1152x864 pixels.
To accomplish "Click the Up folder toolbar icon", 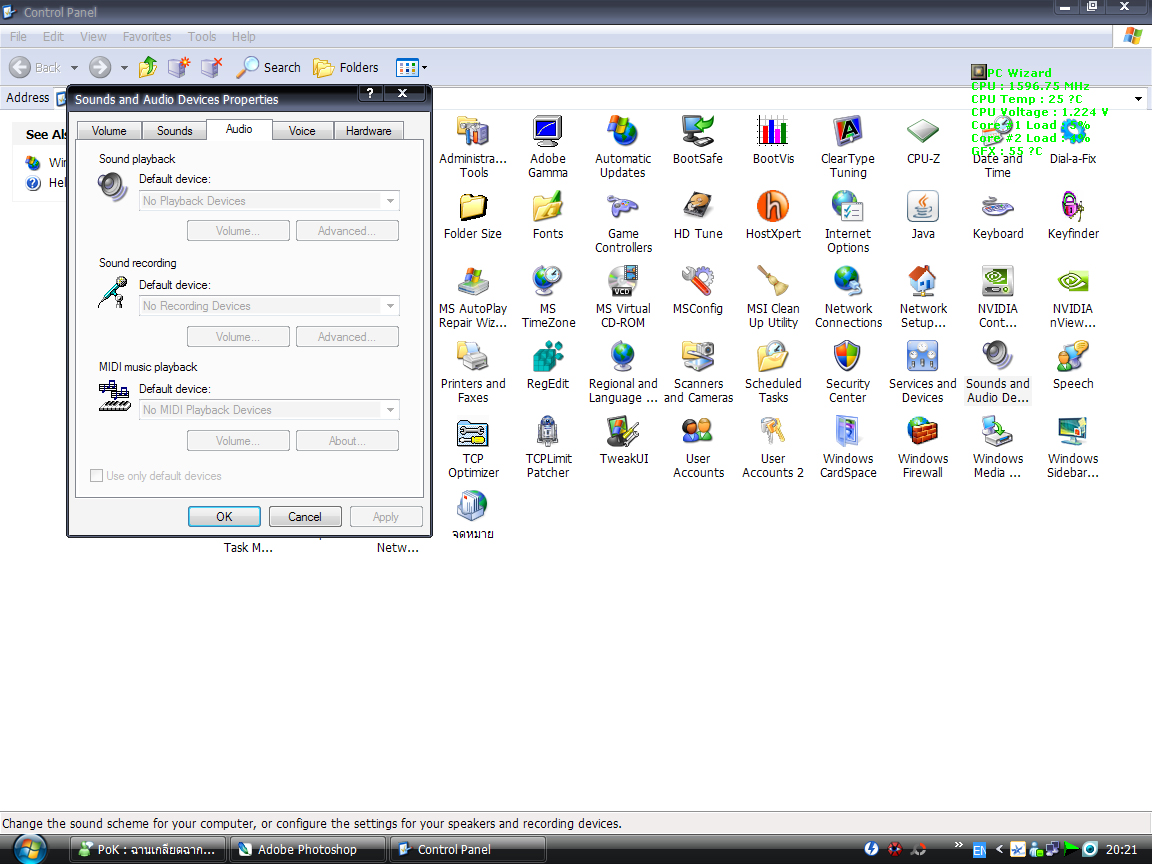I will point(148,67).
